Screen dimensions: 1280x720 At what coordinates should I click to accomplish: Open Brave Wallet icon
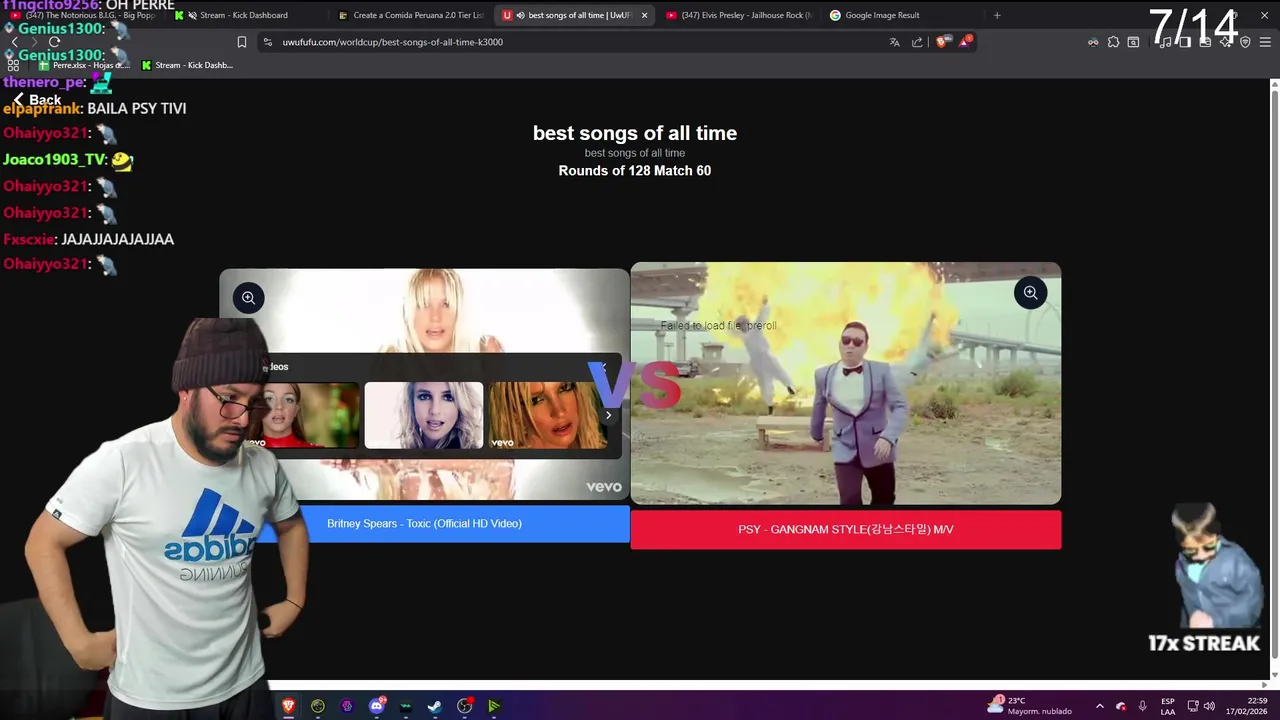1205,42
